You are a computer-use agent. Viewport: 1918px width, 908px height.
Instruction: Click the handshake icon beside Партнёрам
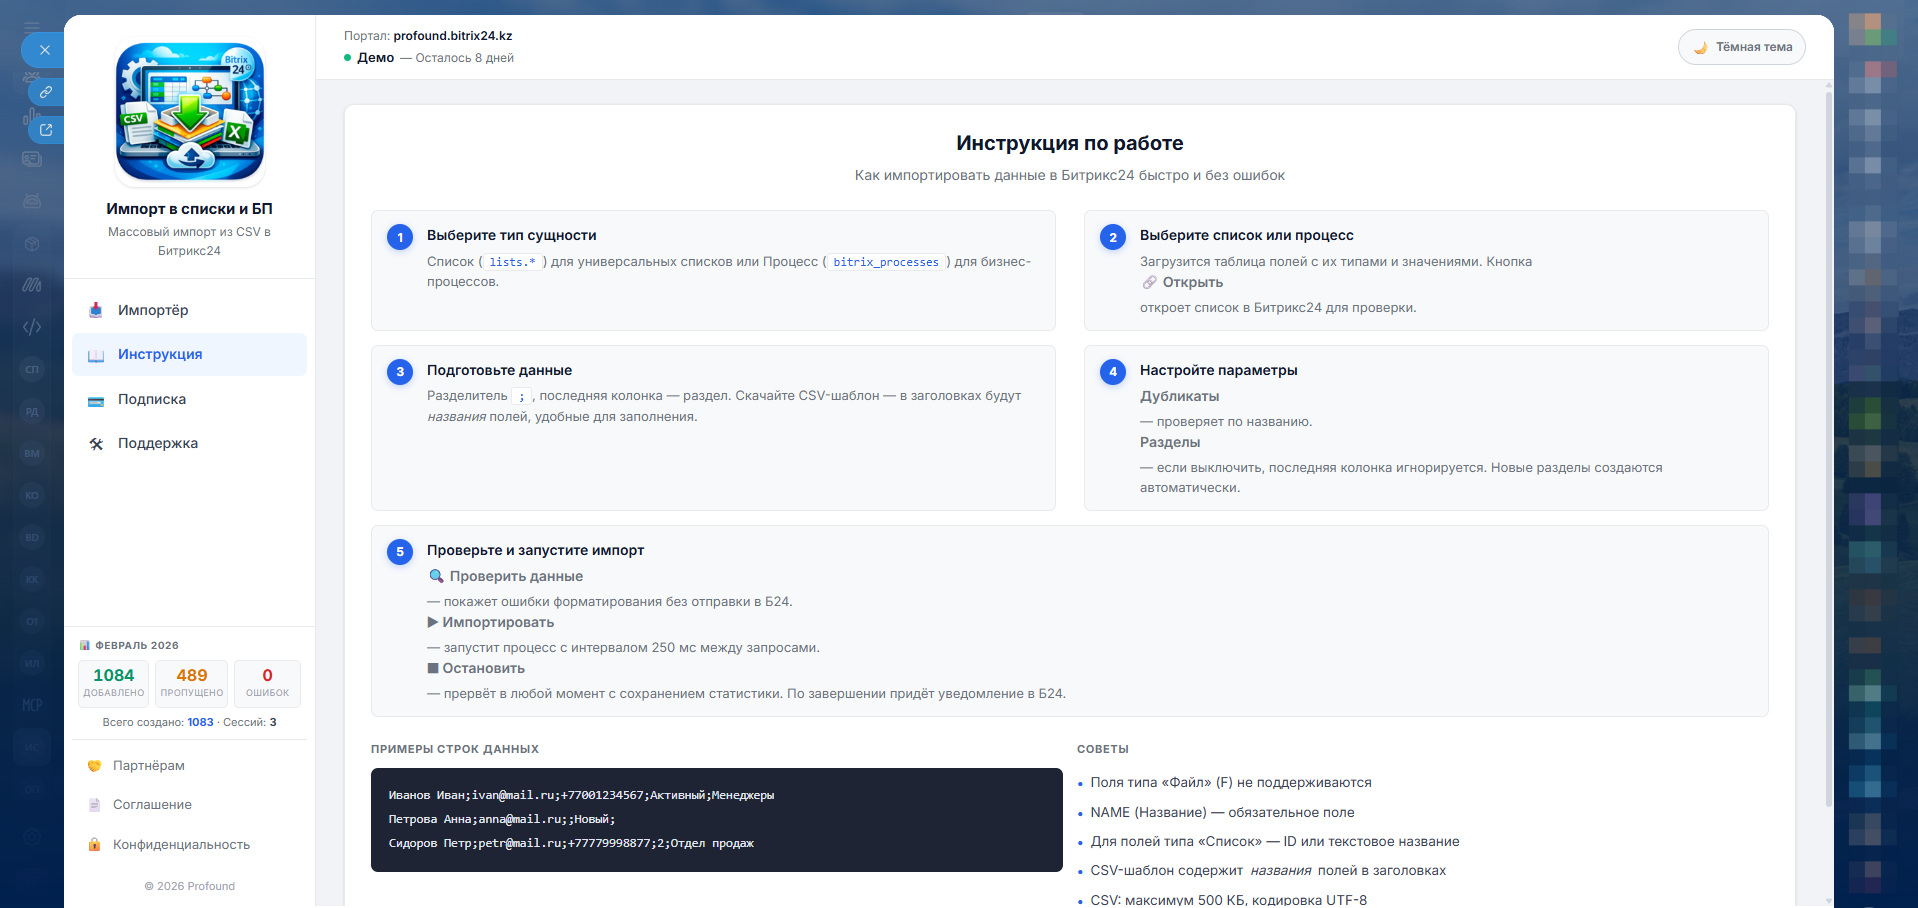pyautogui.click(x=94, y=766)
